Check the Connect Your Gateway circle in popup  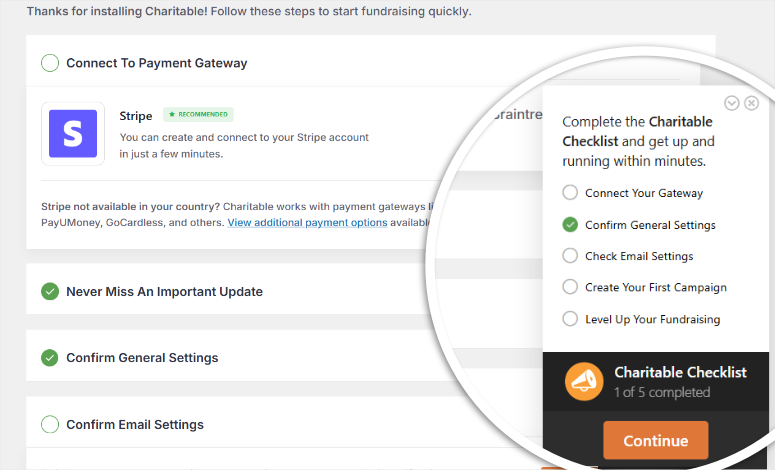click(x=570, y=192)
